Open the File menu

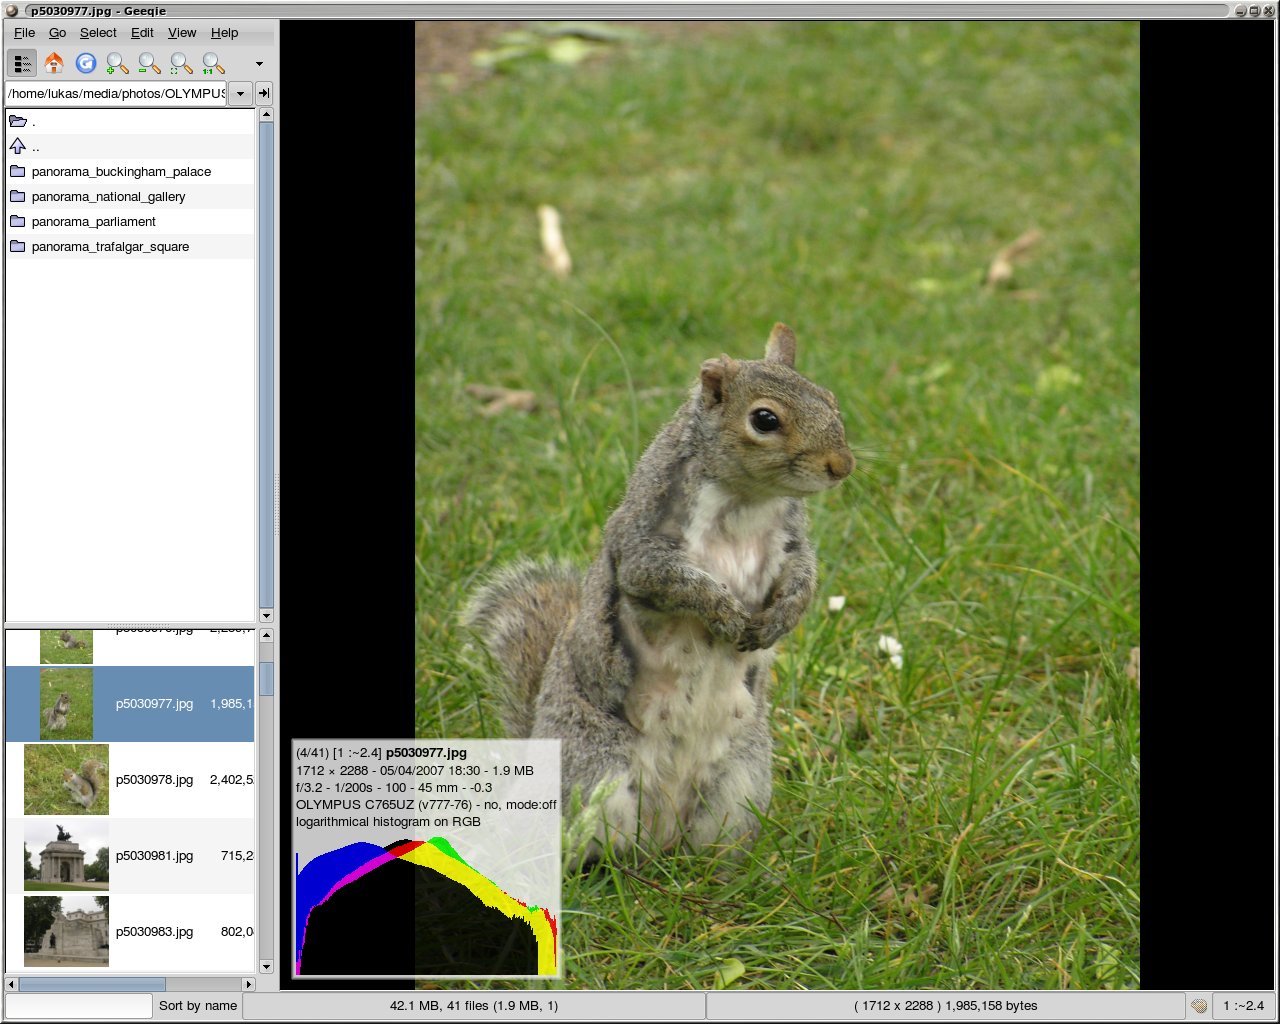tap(25, 33)
